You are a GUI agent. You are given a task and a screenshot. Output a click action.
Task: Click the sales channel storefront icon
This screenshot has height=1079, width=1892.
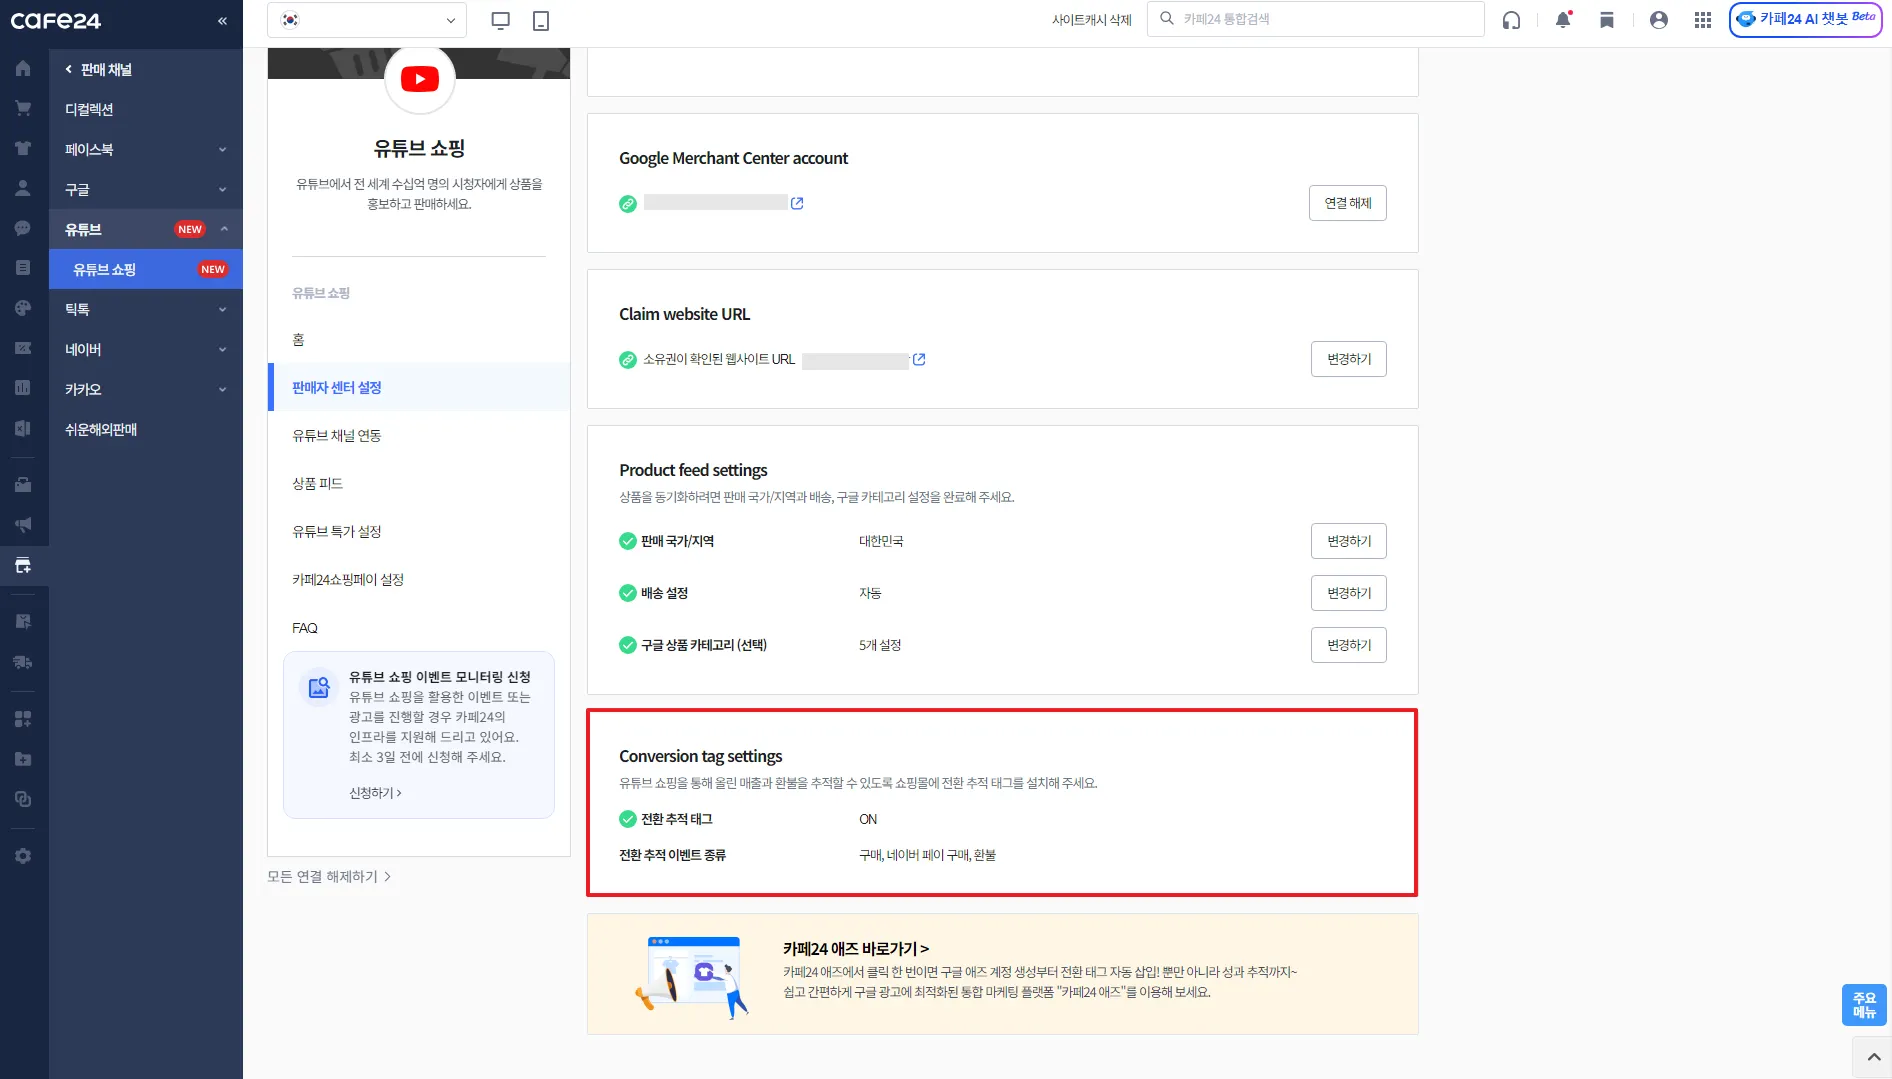click(x=23, y=565)
